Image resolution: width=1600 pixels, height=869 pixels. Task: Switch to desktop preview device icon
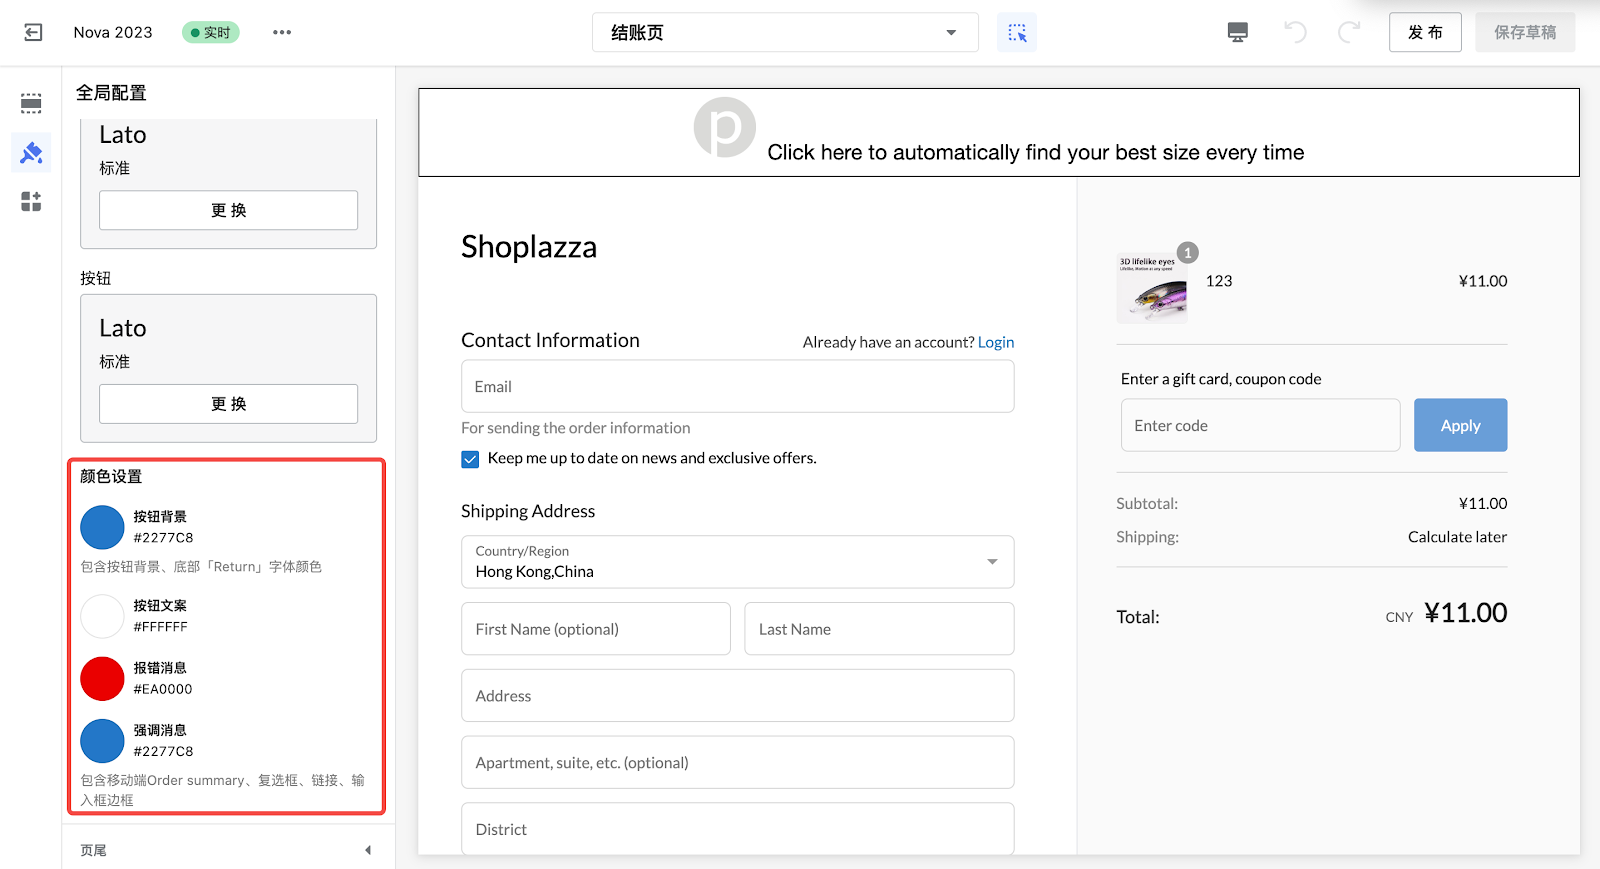pos(1237,32)
